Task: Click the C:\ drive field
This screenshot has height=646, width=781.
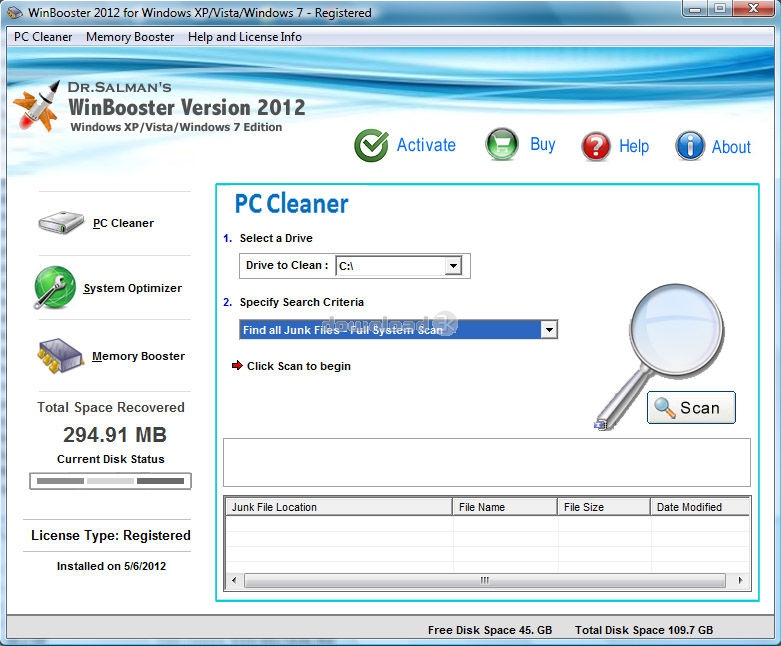Action: tap(390, 265)
